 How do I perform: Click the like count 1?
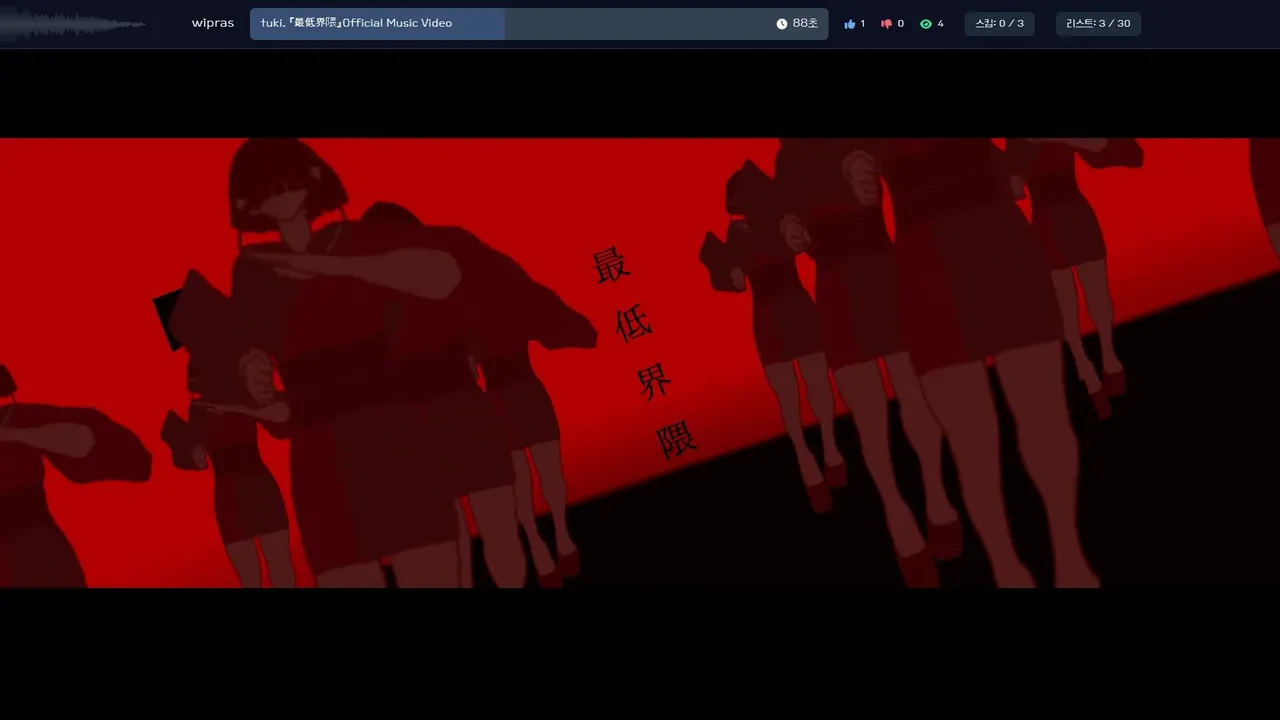click(863, 24)
